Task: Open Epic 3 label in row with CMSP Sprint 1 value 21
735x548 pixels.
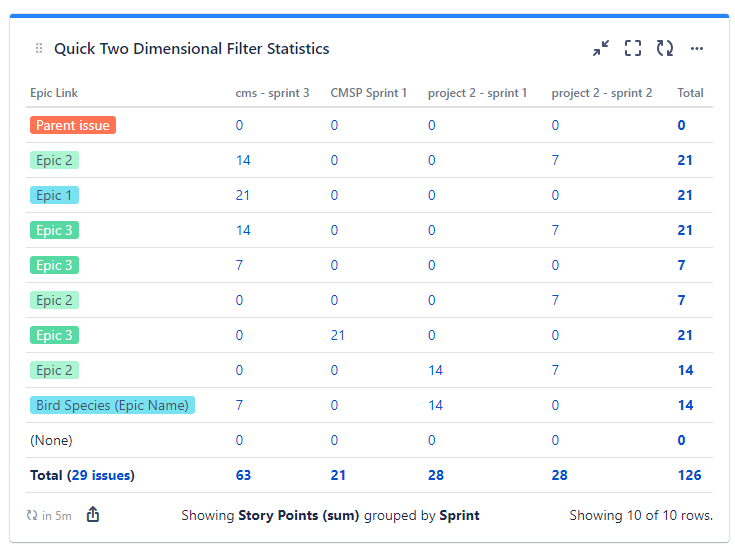Action: point(54,335)
